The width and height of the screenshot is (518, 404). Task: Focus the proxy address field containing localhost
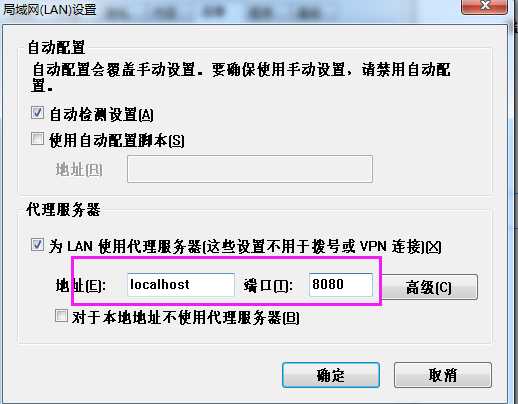coord(181,285)
